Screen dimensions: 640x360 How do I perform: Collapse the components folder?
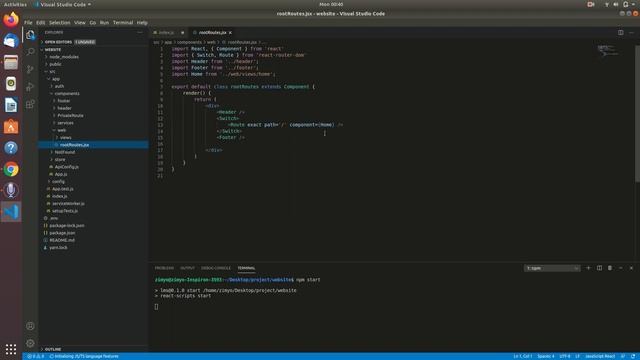pyautogui.click(x=67, y=93)
